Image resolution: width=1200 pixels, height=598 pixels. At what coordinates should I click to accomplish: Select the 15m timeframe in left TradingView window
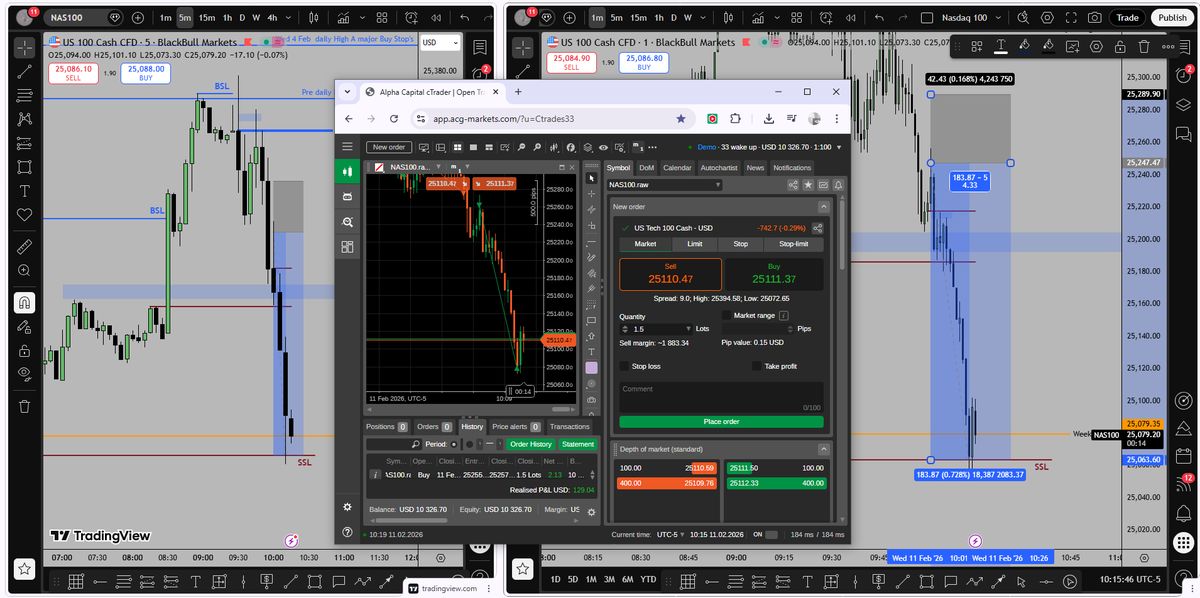[206, 18]
